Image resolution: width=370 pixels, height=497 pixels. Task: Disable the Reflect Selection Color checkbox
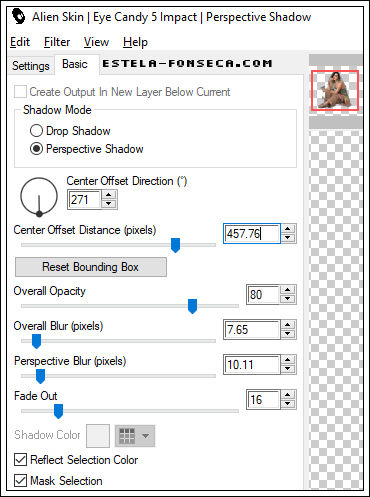click(20, 460)
